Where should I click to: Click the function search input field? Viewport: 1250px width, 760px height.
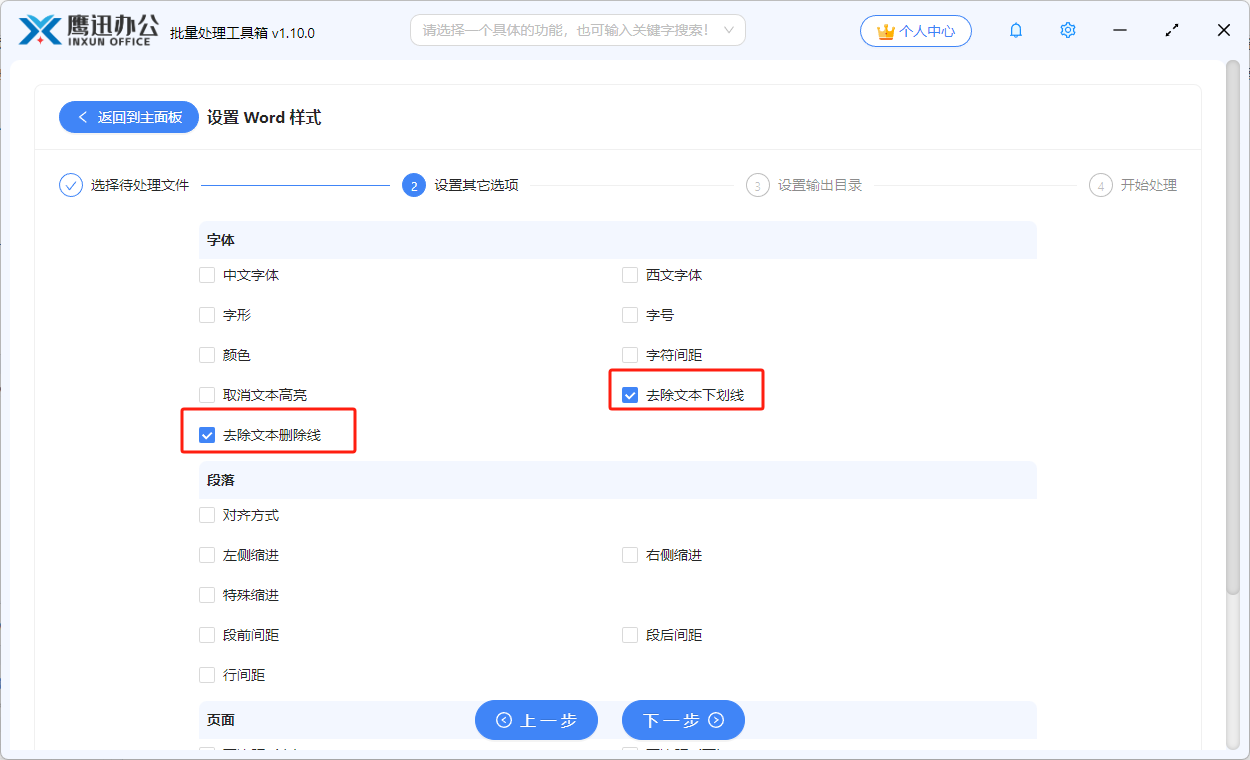[578, 30]
